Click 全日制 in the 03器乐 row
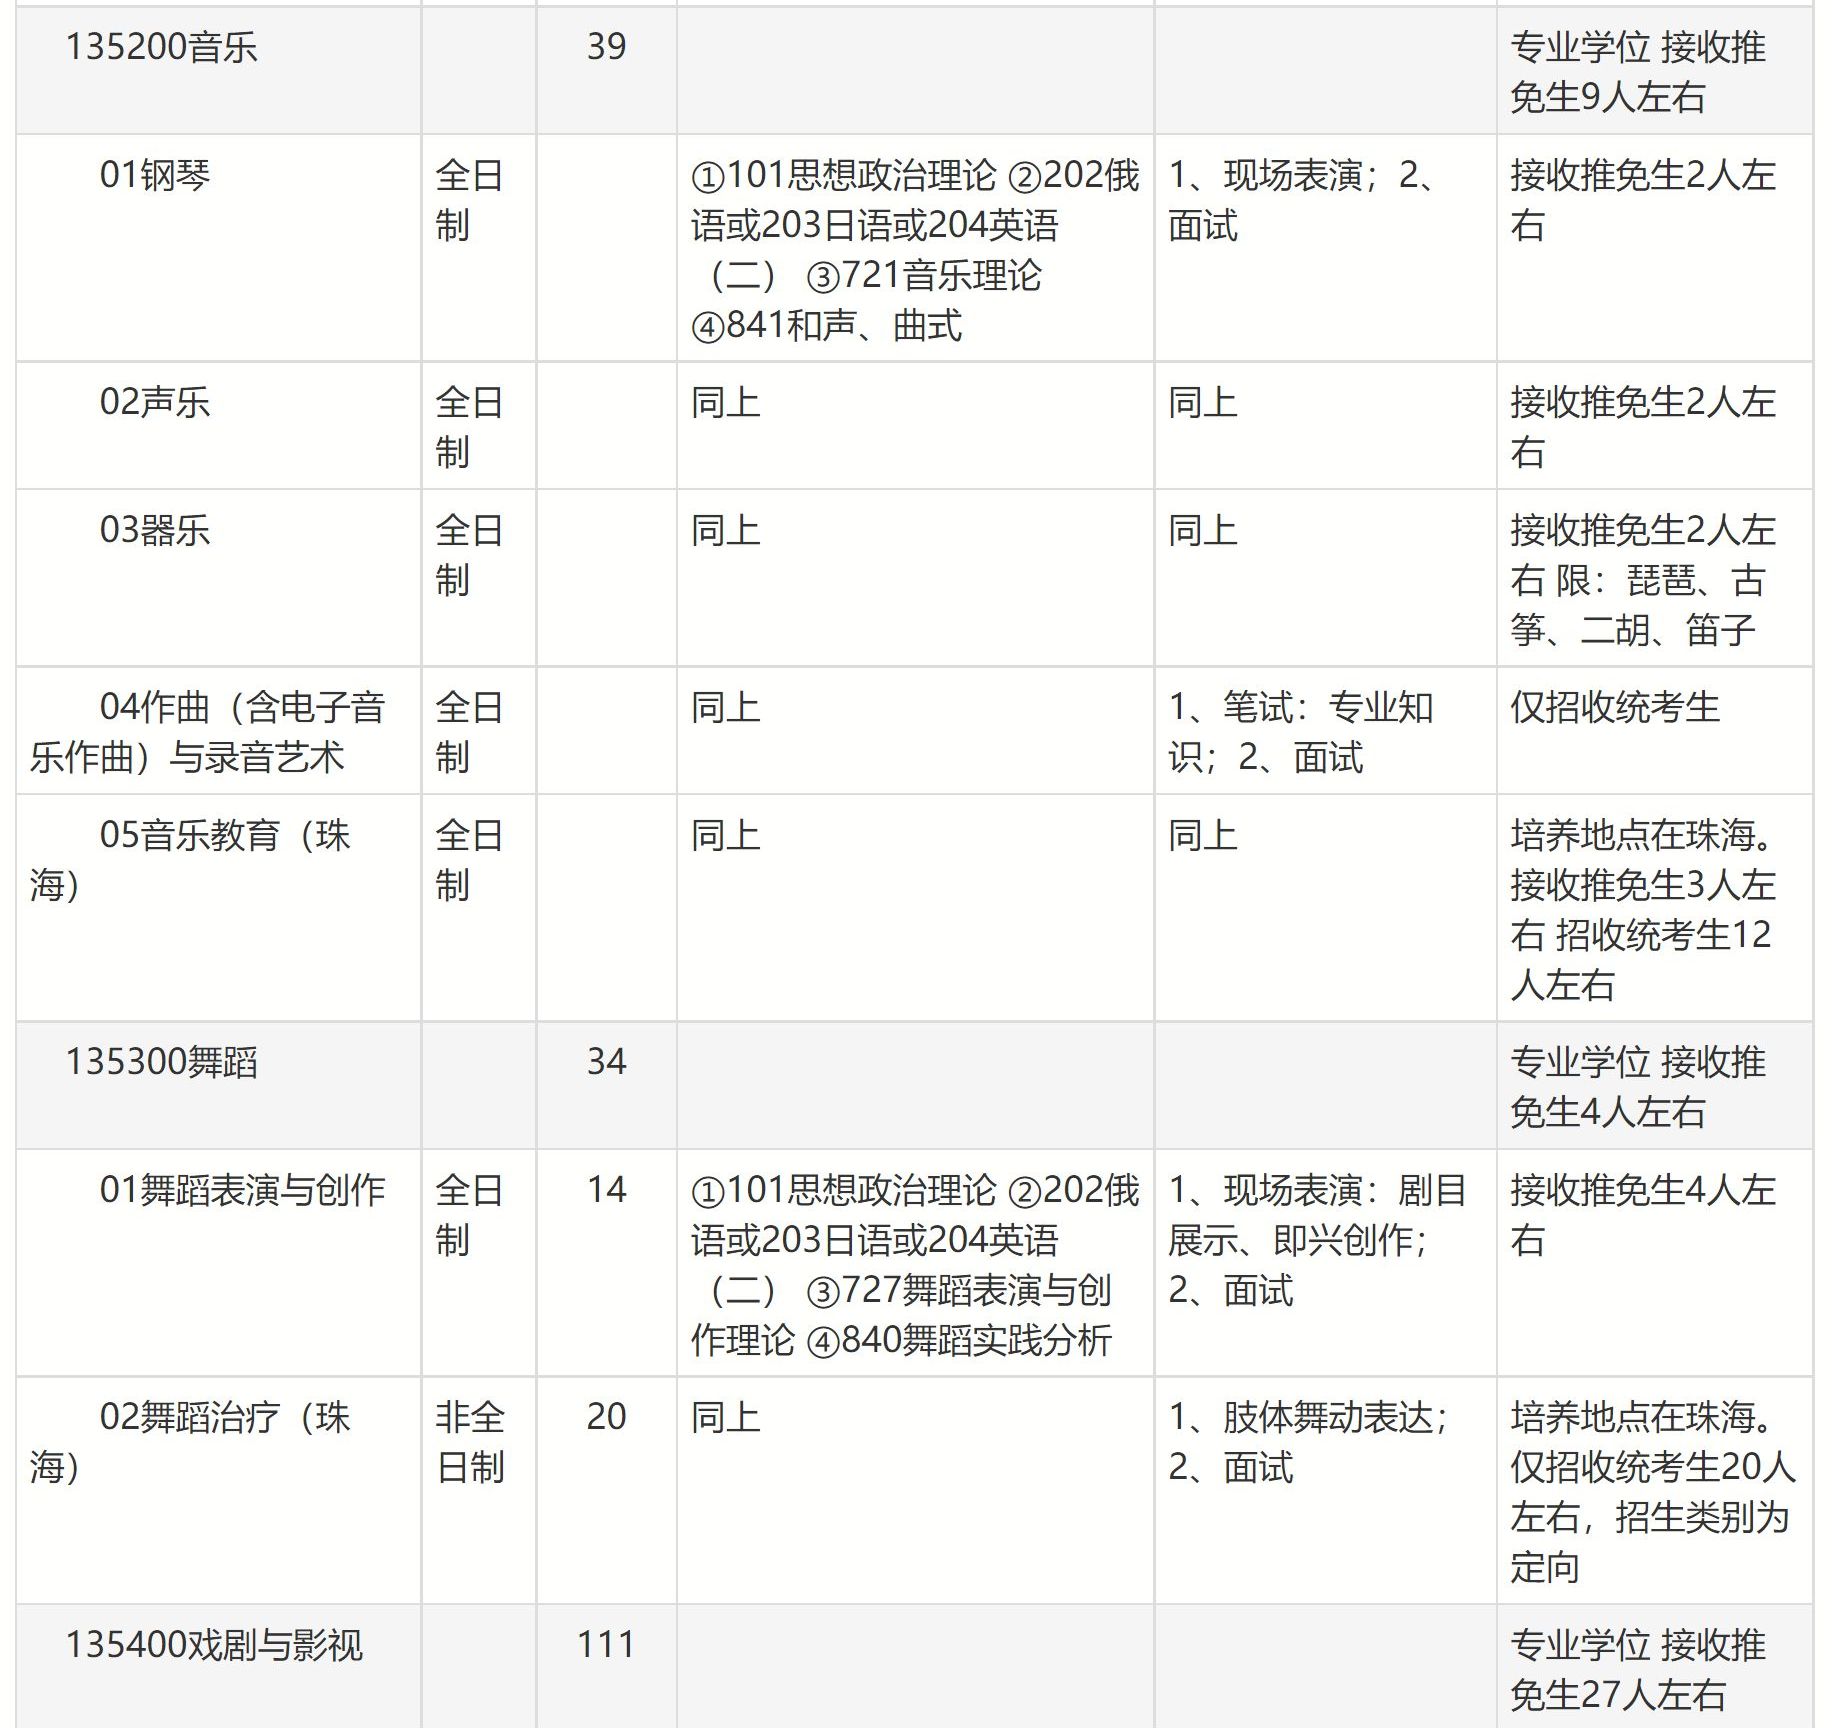The height and width of the screenshot is (1728, 1832). (x=469, y=555)
